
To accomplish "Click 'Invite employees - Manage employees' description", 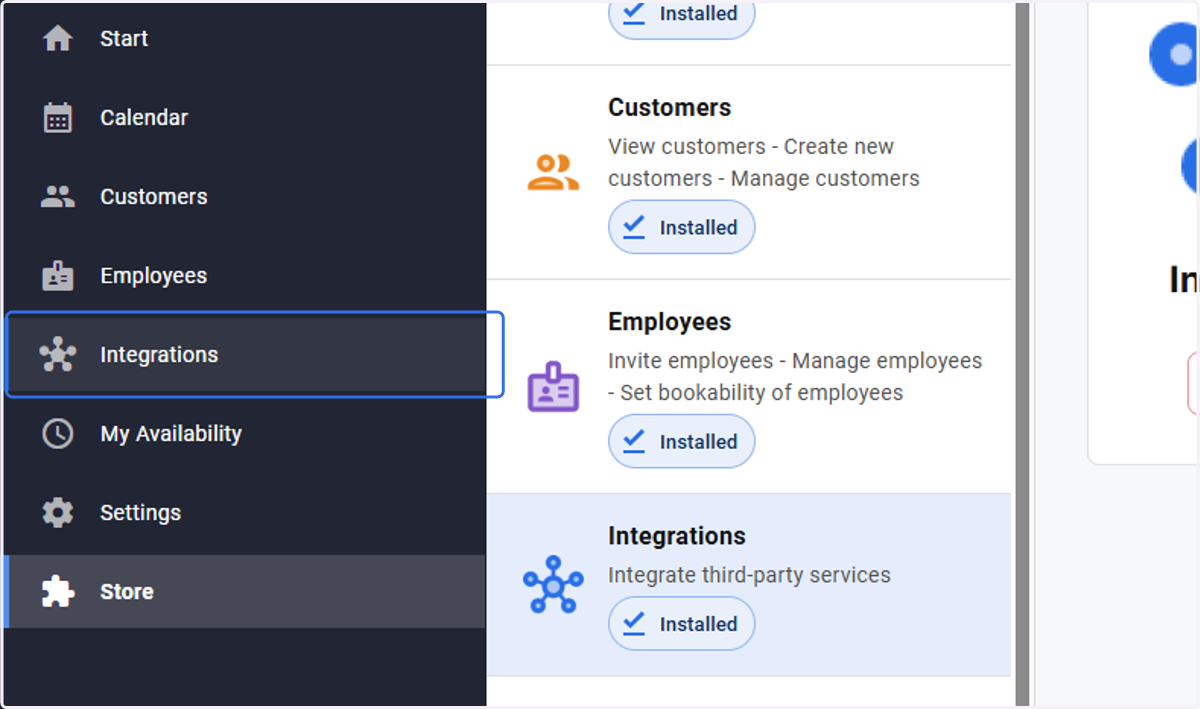I will pos(795,377).
